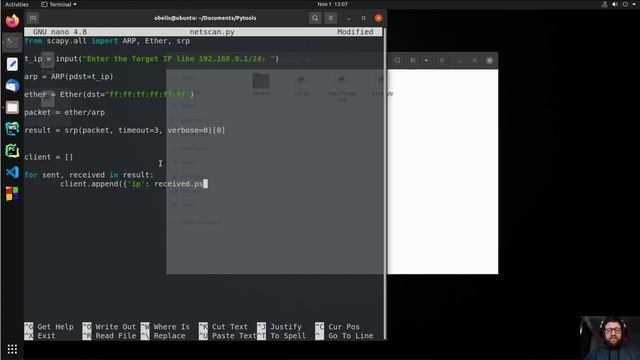Click the result = srp(...) line

tap(124, 130)
